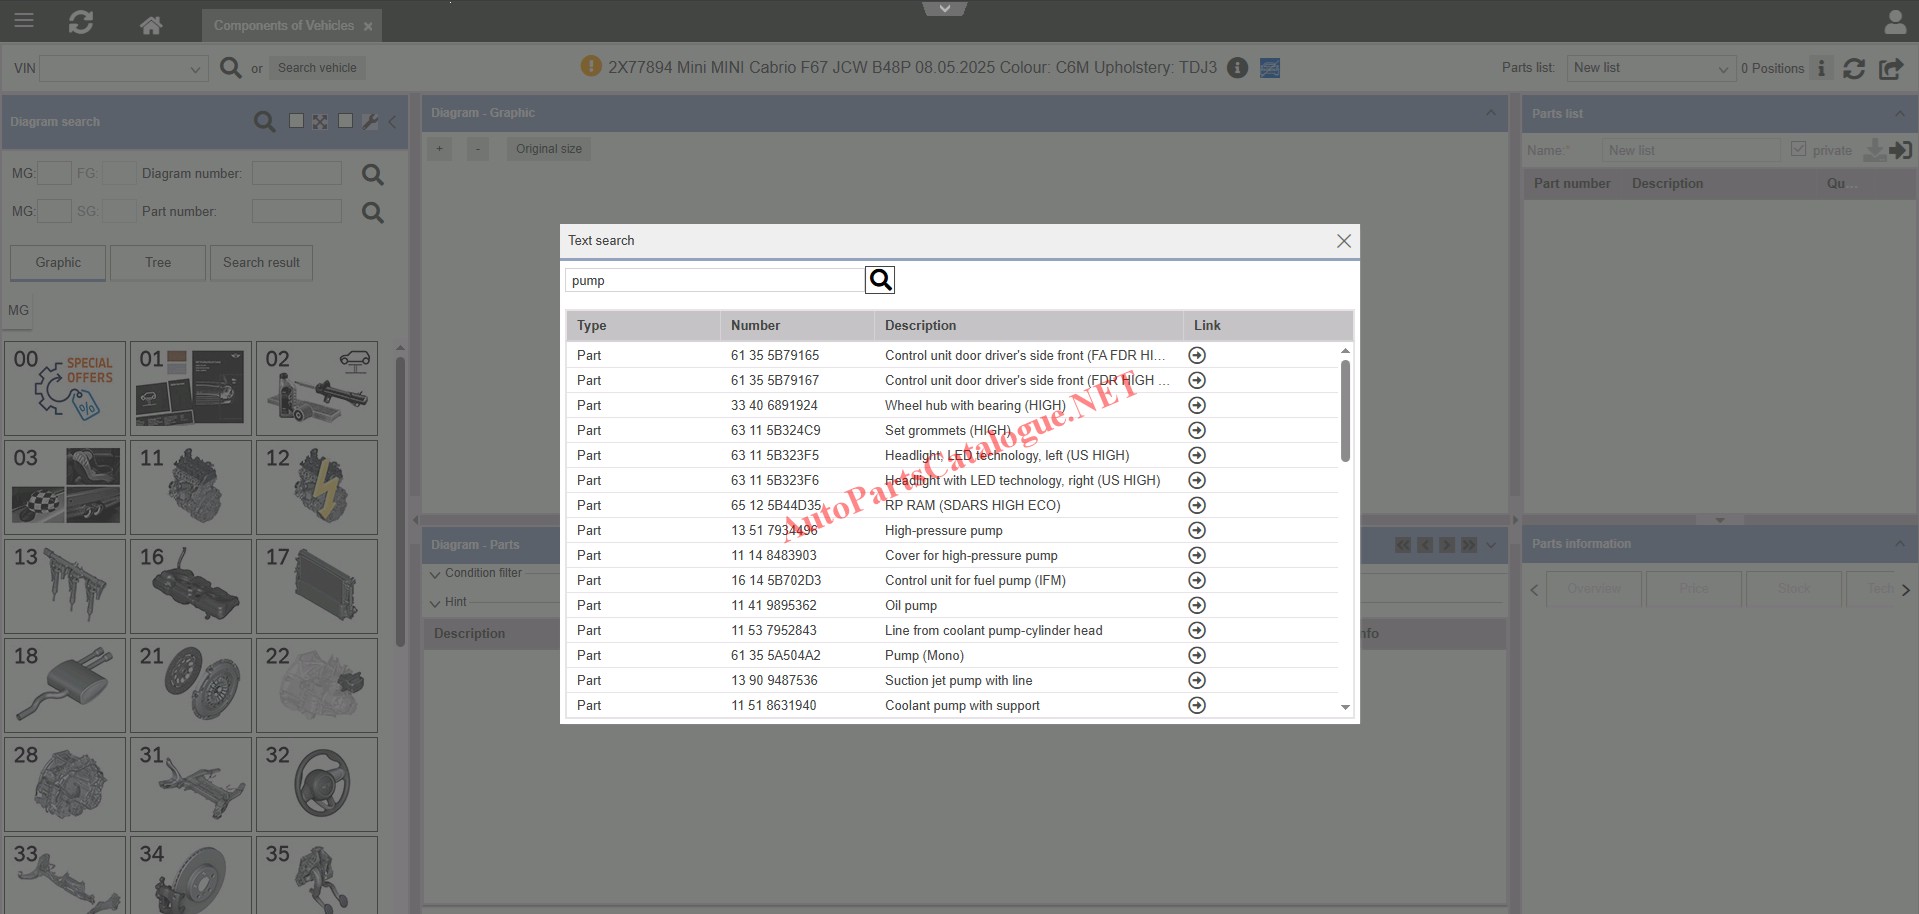Image resolution: width=1919 pixels, height=914 pixels.
Task: Click the Search vehicle button
Action: pos(317,68)
